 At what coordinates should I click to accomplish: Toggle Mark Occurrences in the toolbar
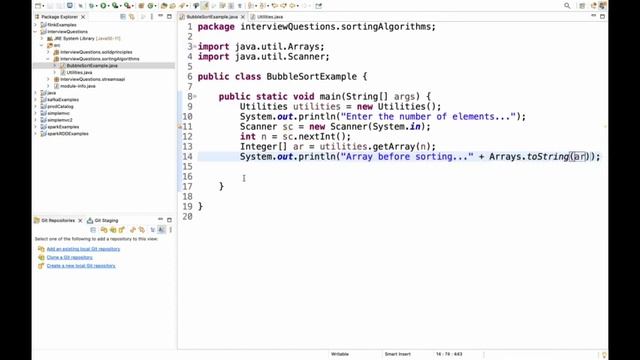pyautogui.click(x=204, y=6)
